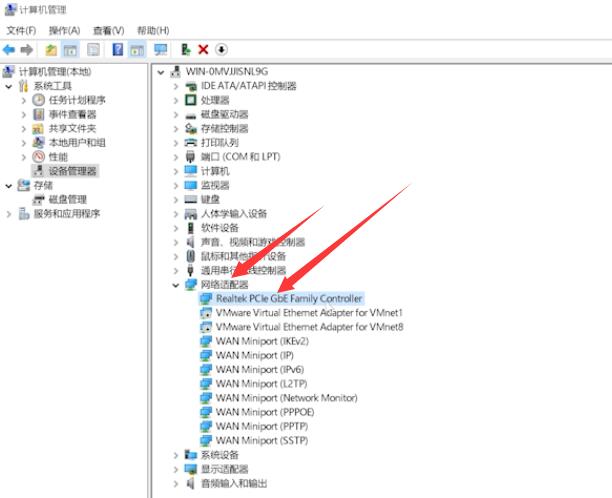This screenshot has width=612, height=498.
Task: Click the up-one-level folder icon
Action: 51,50
